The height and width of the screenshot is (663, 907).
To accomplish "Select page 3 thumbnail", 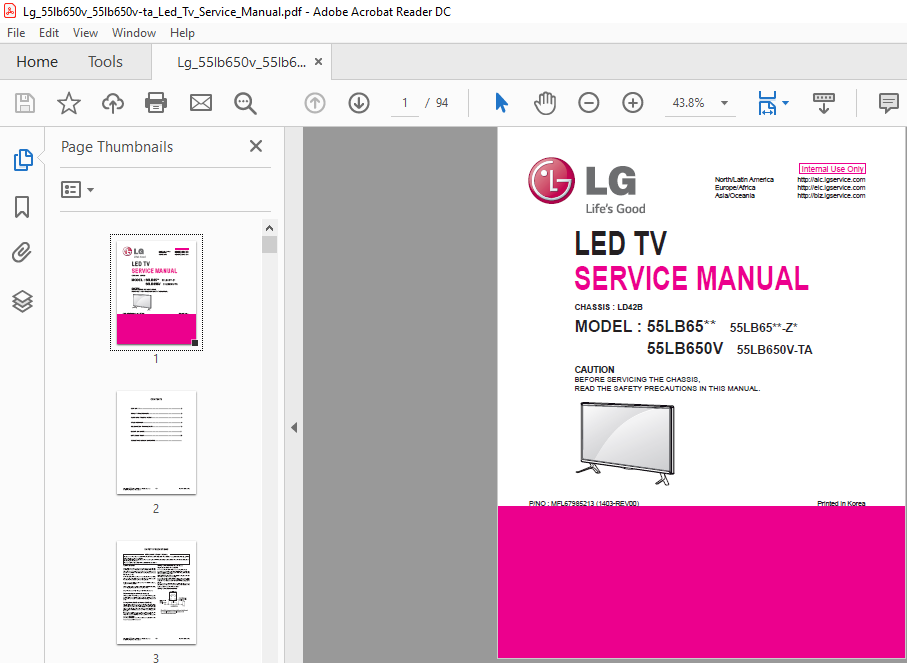I will coord(156,592).
